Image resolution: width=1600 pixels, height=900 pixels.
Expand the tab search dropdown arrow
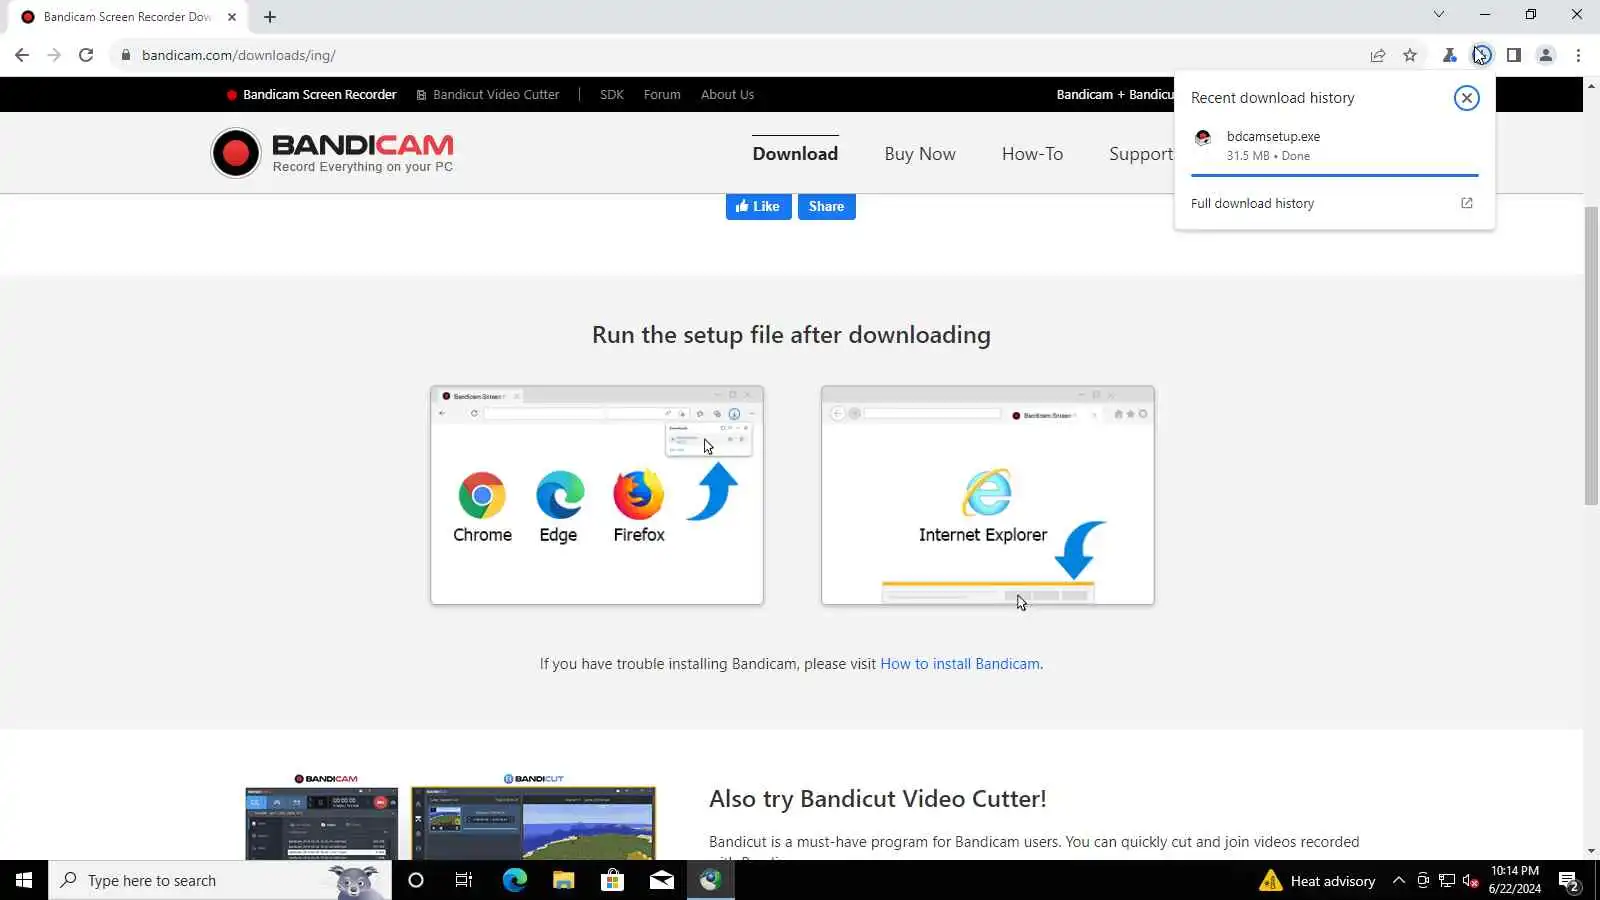click(1439, 14)
